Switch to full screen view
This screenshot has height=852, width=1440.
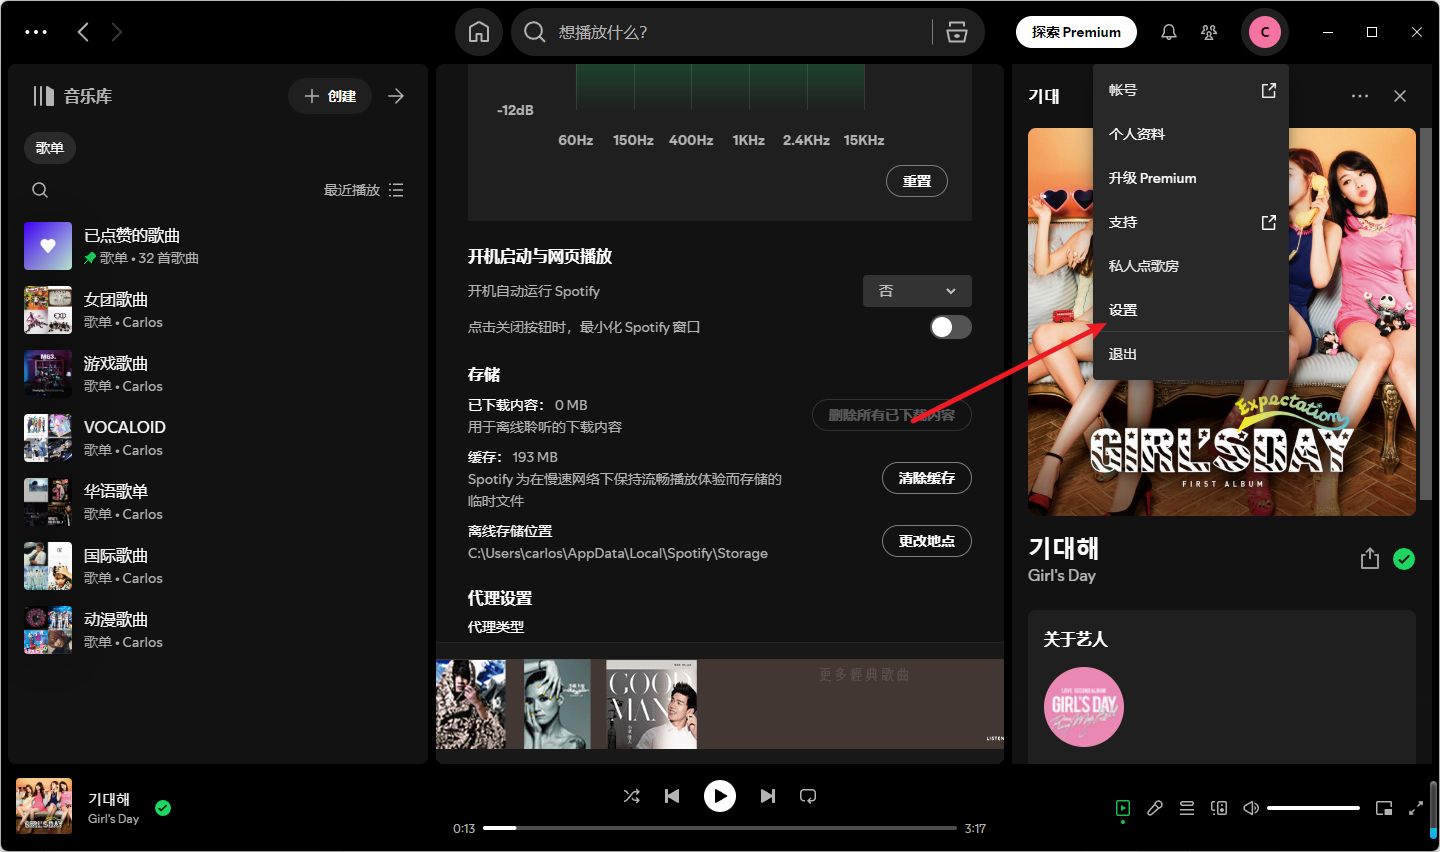(x=1416, y=808)
